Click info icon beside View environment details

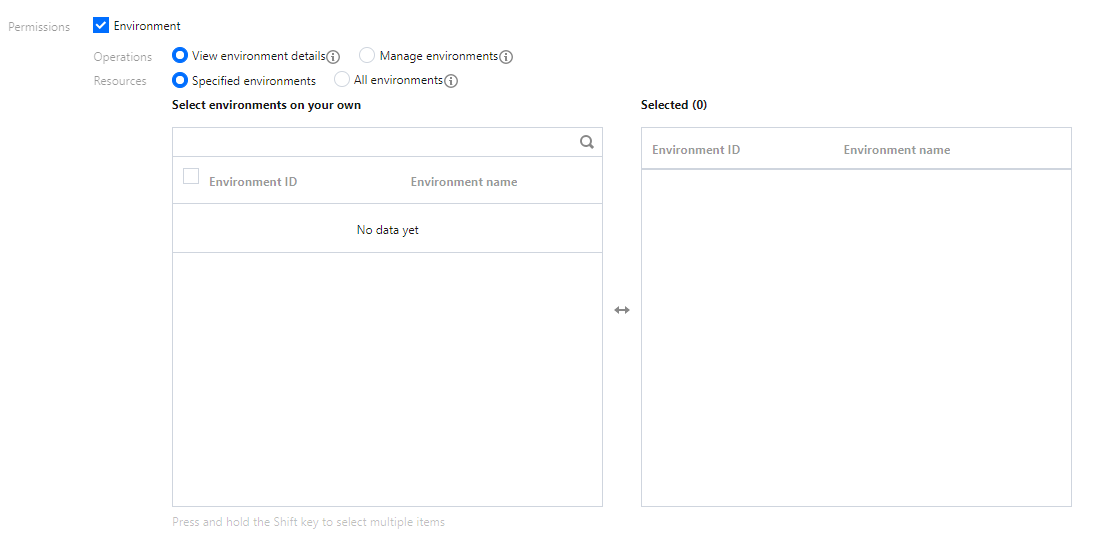click(x=334, y=57)
